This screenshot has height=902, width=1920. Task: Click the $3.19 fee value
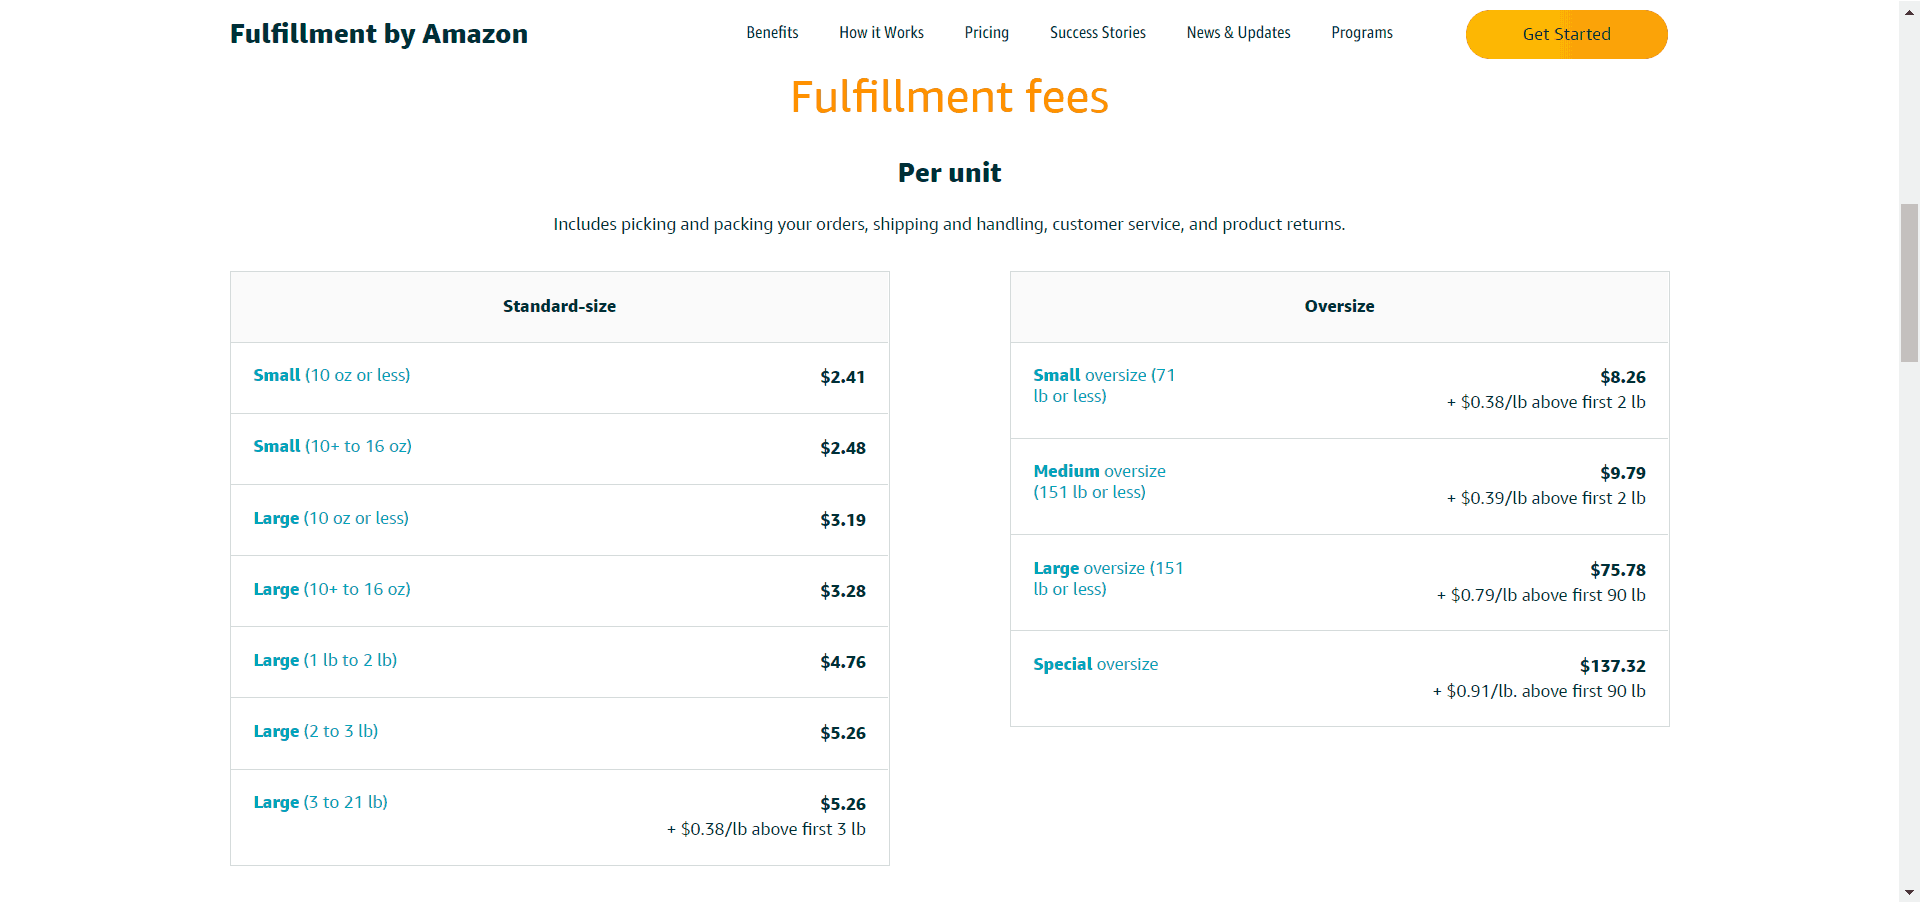[842, 520]
